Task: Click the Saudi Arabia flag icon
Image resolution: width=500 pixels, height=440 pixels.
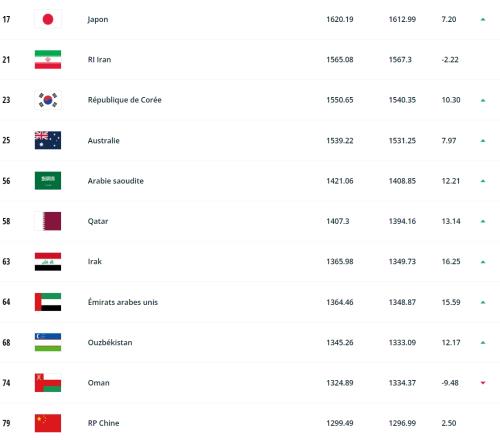Action: coord(48,181)
